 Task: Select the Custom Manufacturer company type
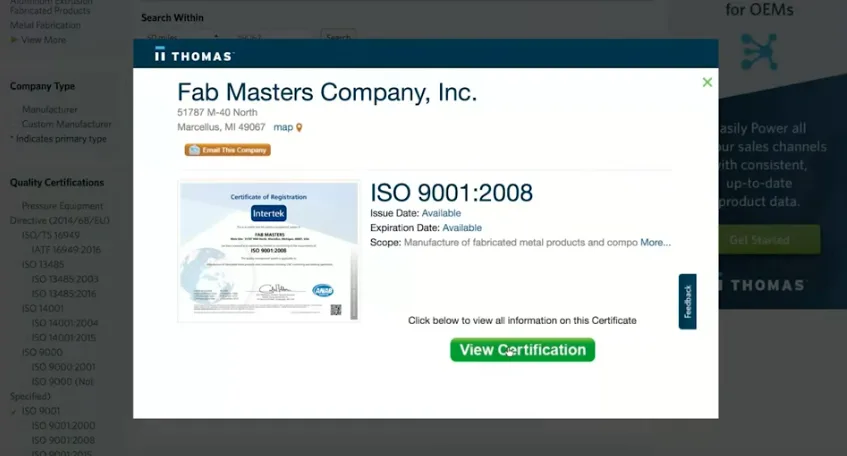66,124
